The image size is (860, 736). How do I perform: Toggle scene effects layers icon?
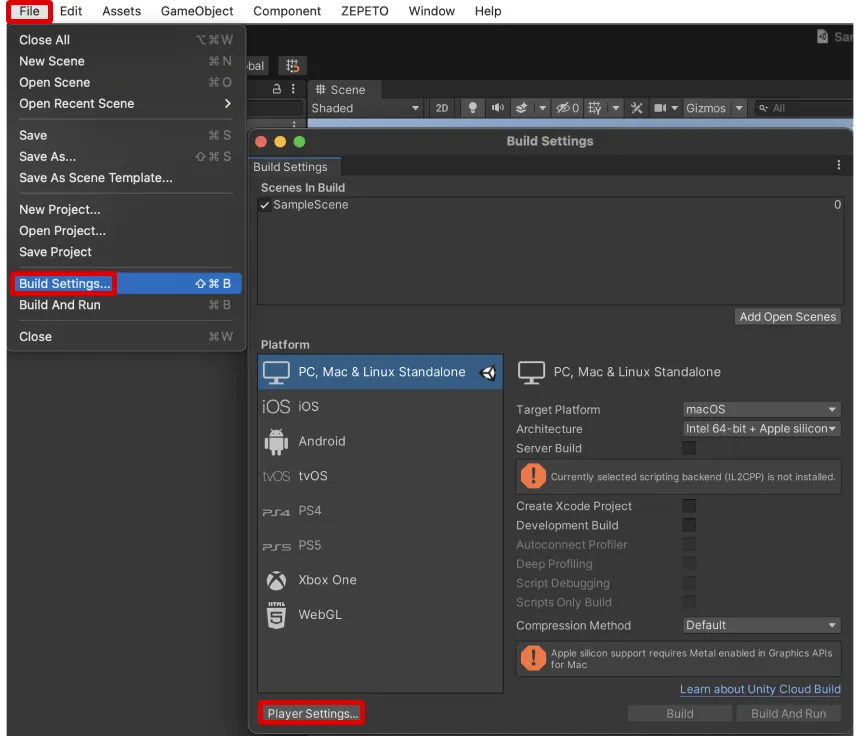pos(522,108)
